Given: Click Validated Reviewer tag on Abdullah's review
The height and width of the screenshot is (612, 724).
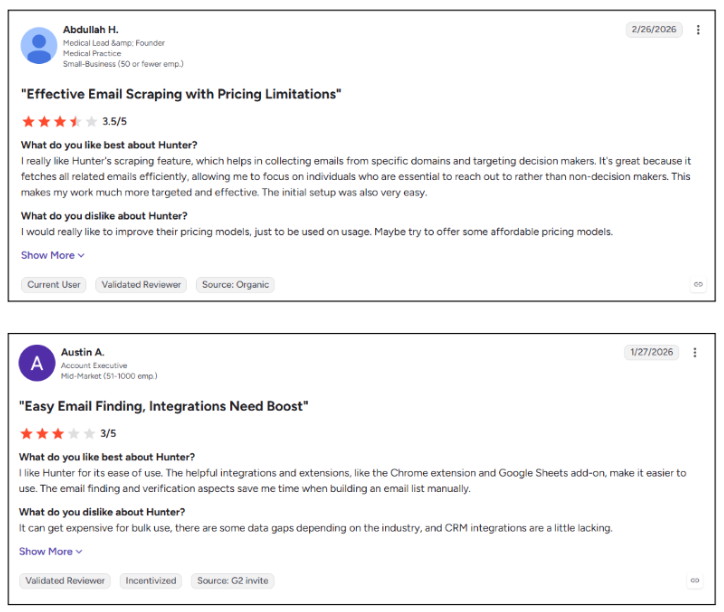Looking at the screenshot, I should [141, 285].
